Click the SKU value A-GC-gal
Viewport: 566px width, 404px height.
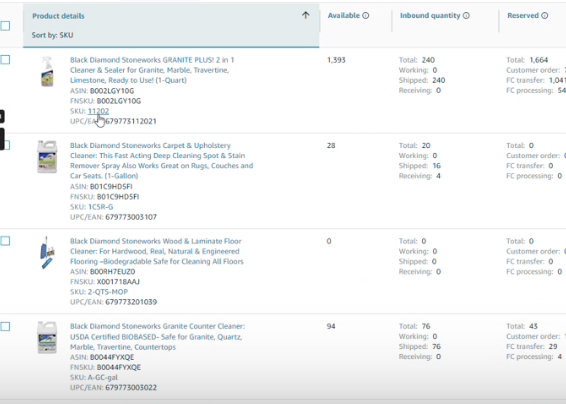point(103,377)
